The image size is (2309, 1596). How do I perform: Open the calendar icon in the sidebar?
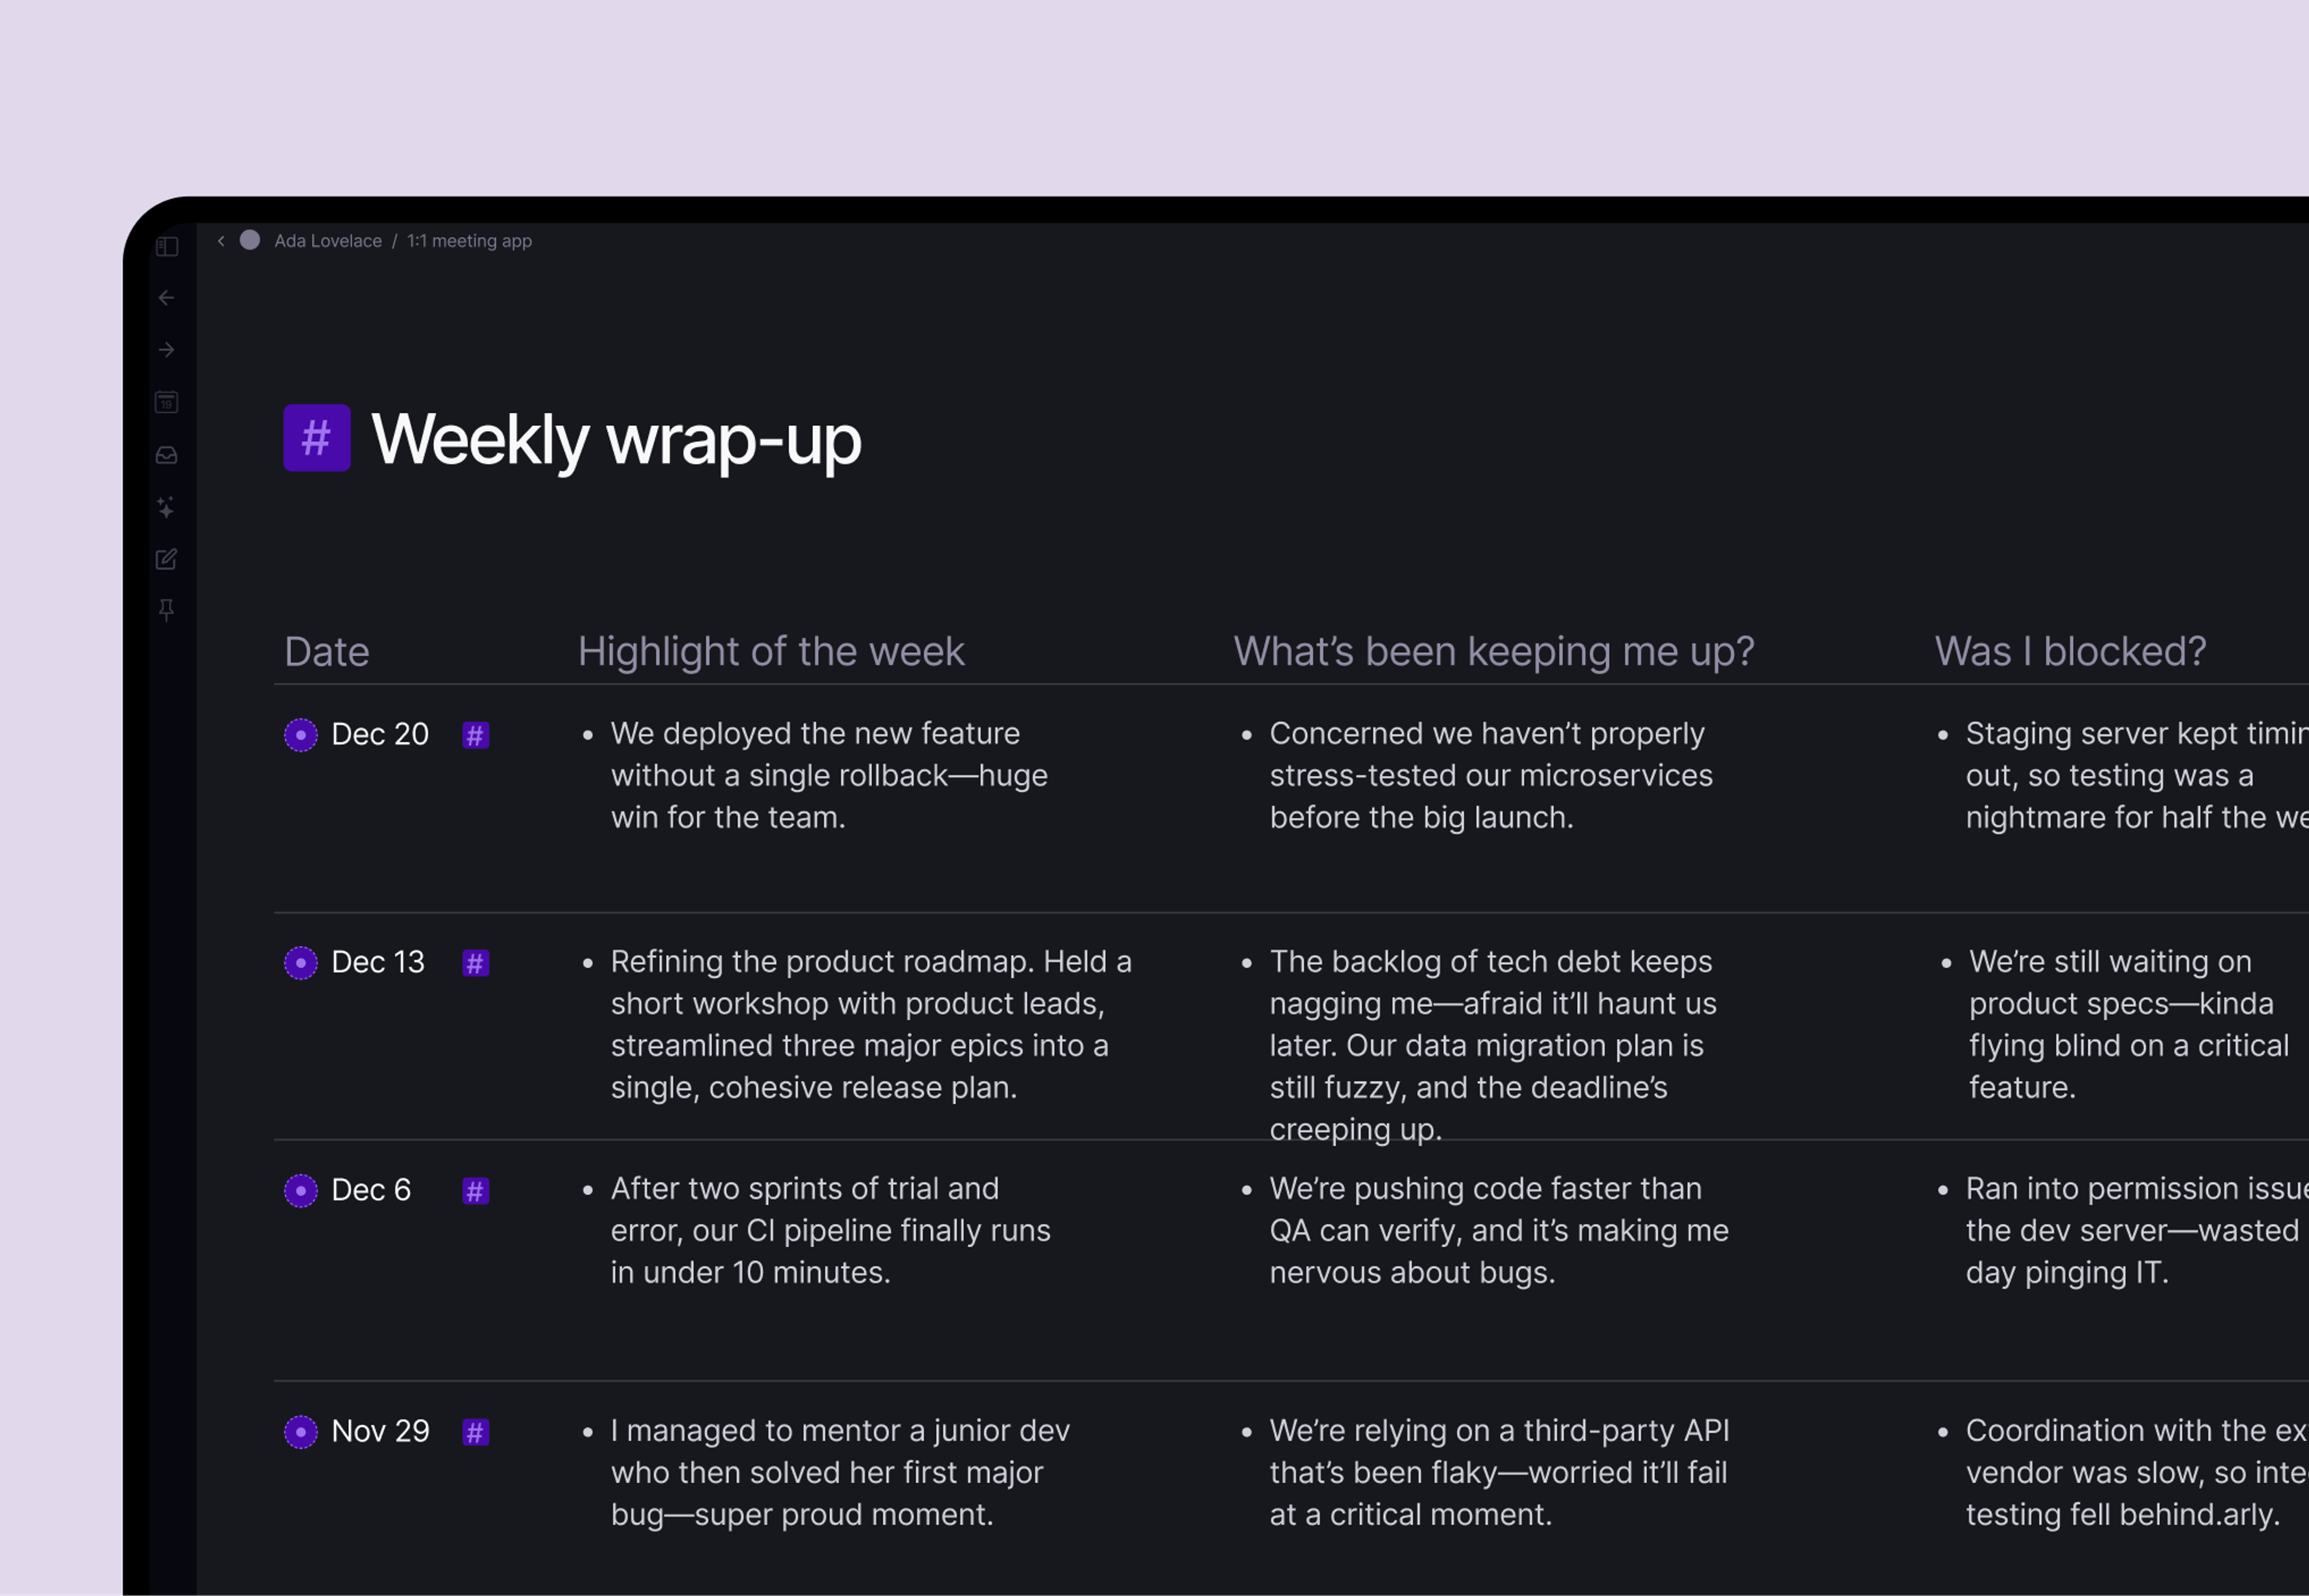[167, 402]
